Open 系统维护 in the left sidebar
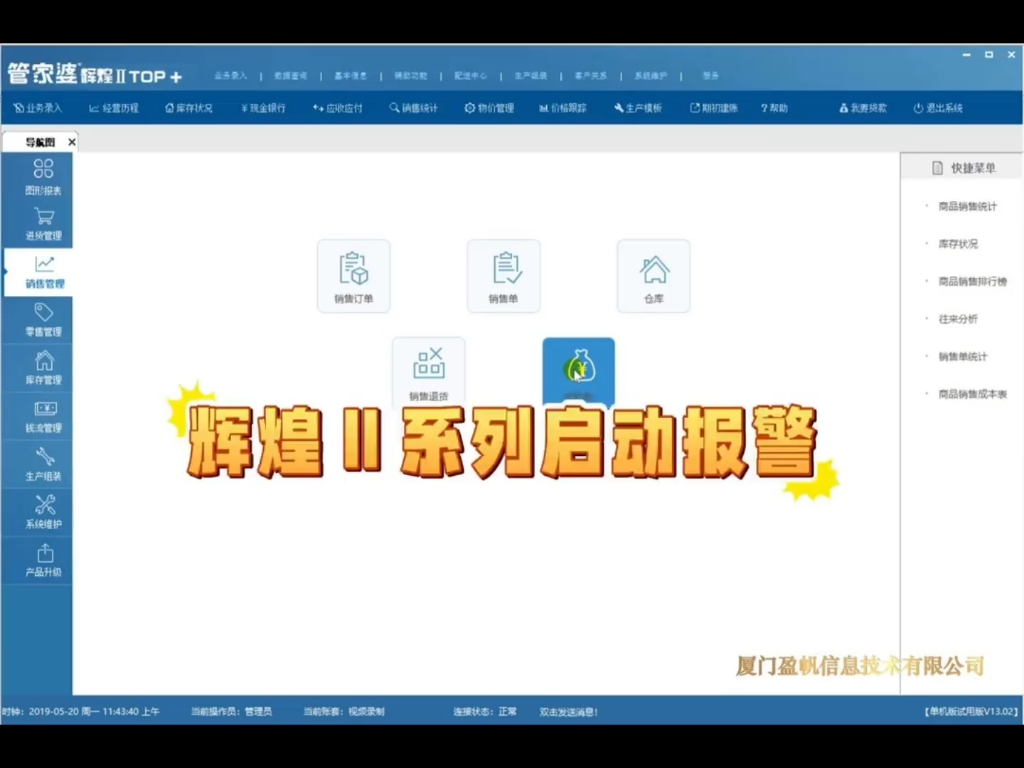The image size is (1024, 768). point(43,512)
